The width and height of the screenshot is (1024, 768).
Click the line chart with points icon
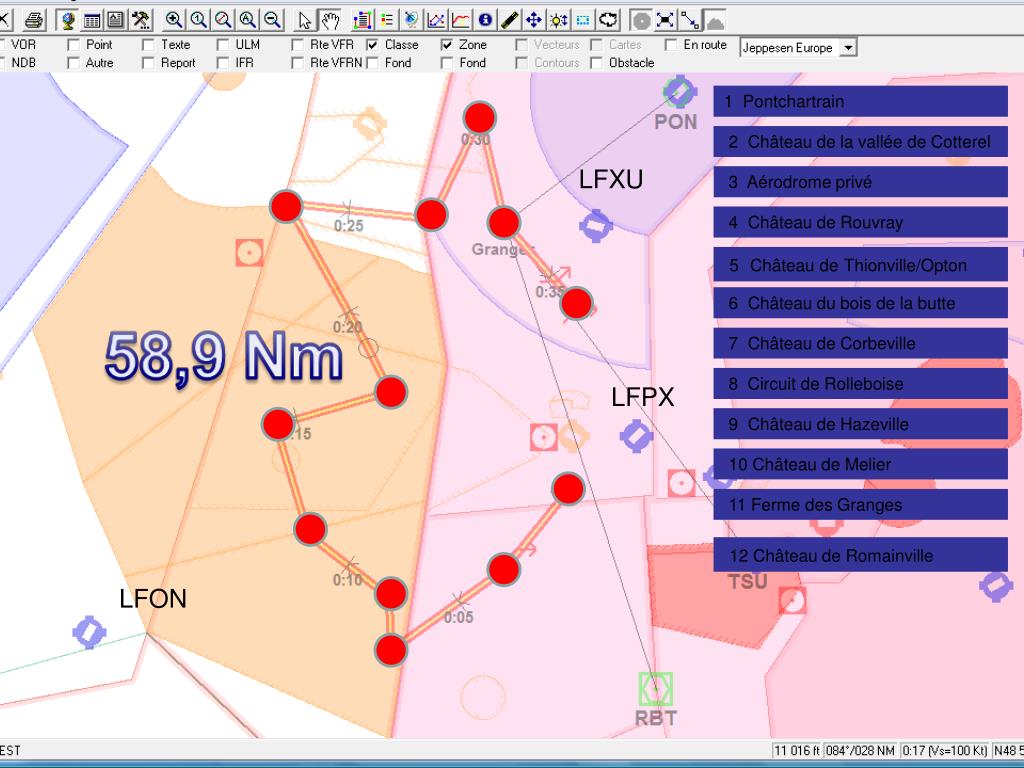coord(436,20)
